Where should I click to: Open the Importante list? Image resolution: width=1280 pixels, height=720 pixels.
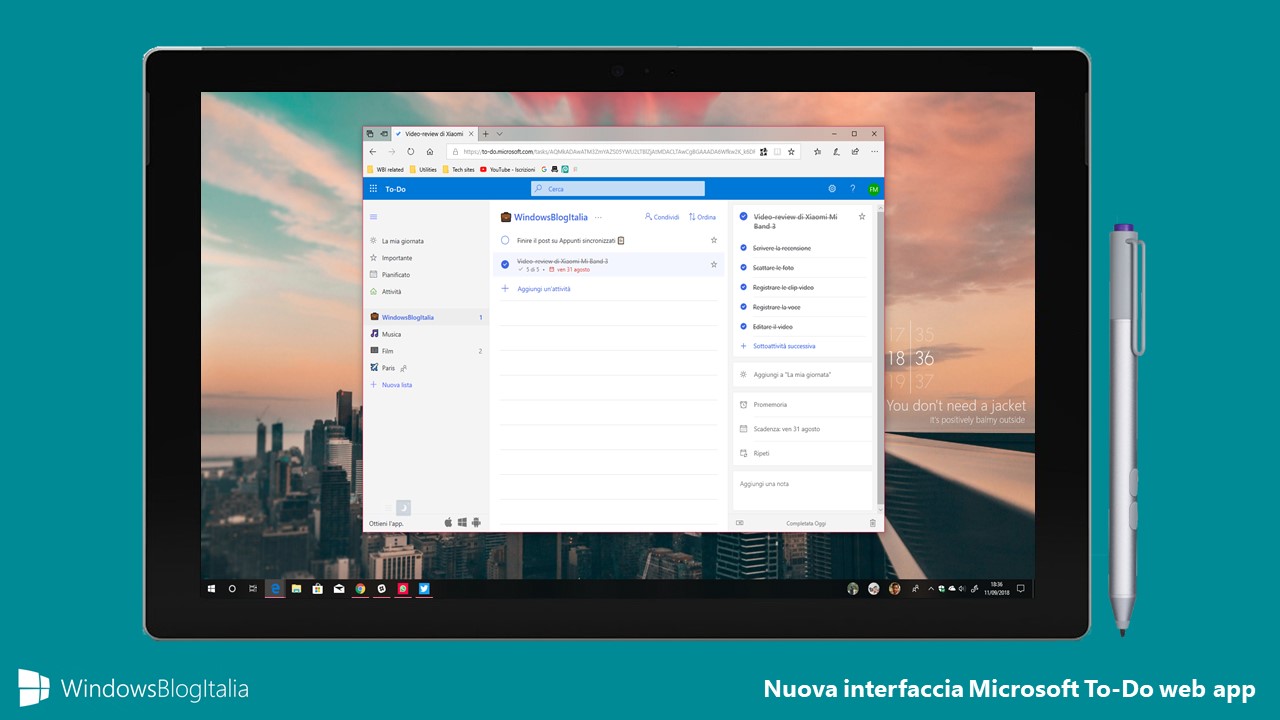click(x=426, y=258)
